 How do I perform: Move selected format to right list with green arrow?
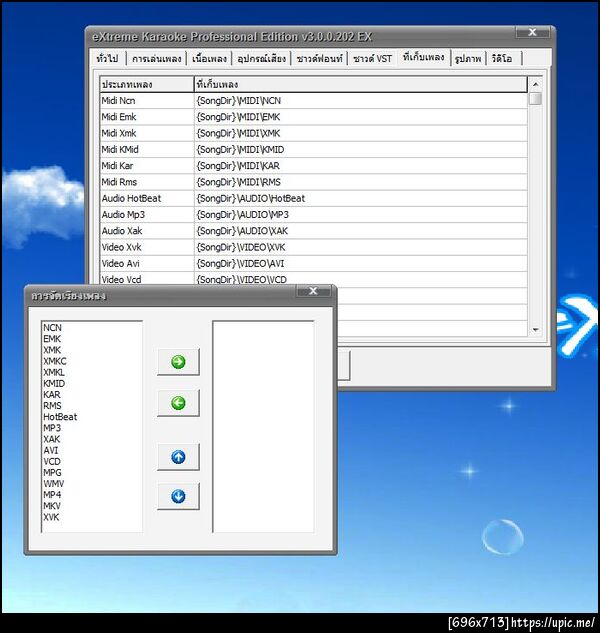pos(178,362)
